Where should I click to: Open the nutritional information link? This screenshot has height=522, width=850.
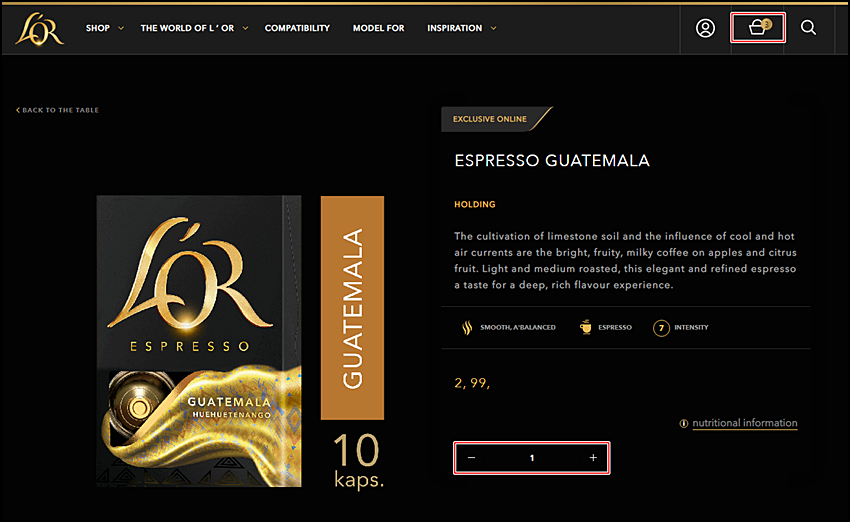pyautogui.click(x=745, y=423)
